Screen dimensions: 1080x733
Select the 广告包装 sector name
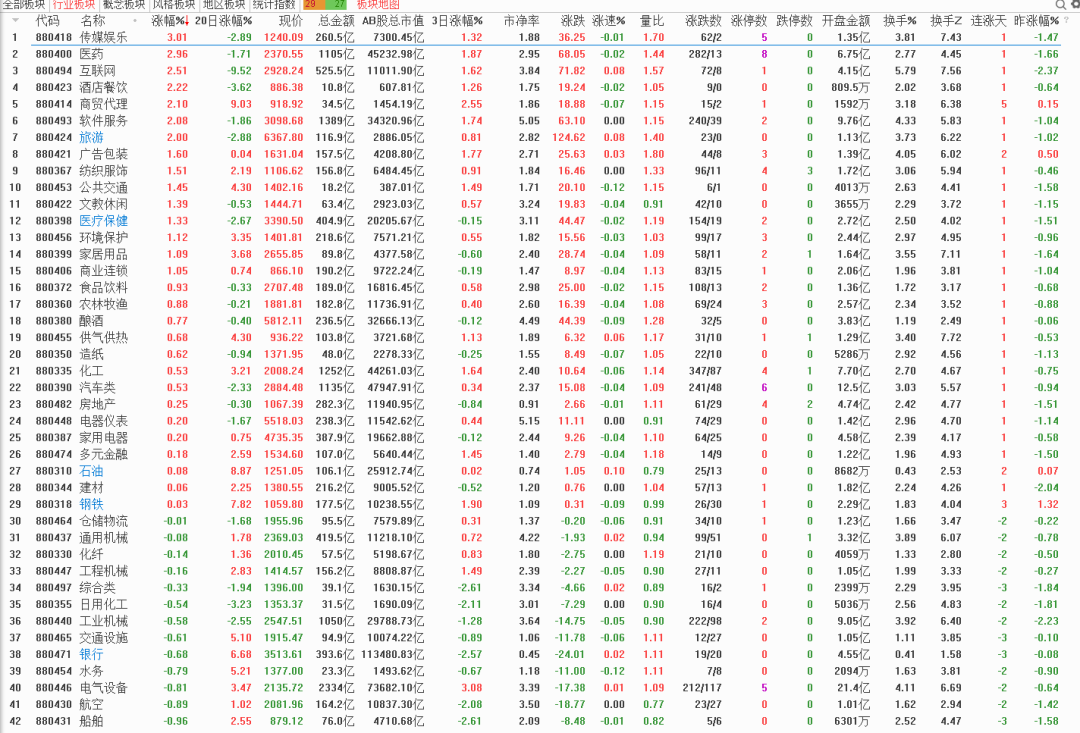pyautogui.click(x=103, y=154)
